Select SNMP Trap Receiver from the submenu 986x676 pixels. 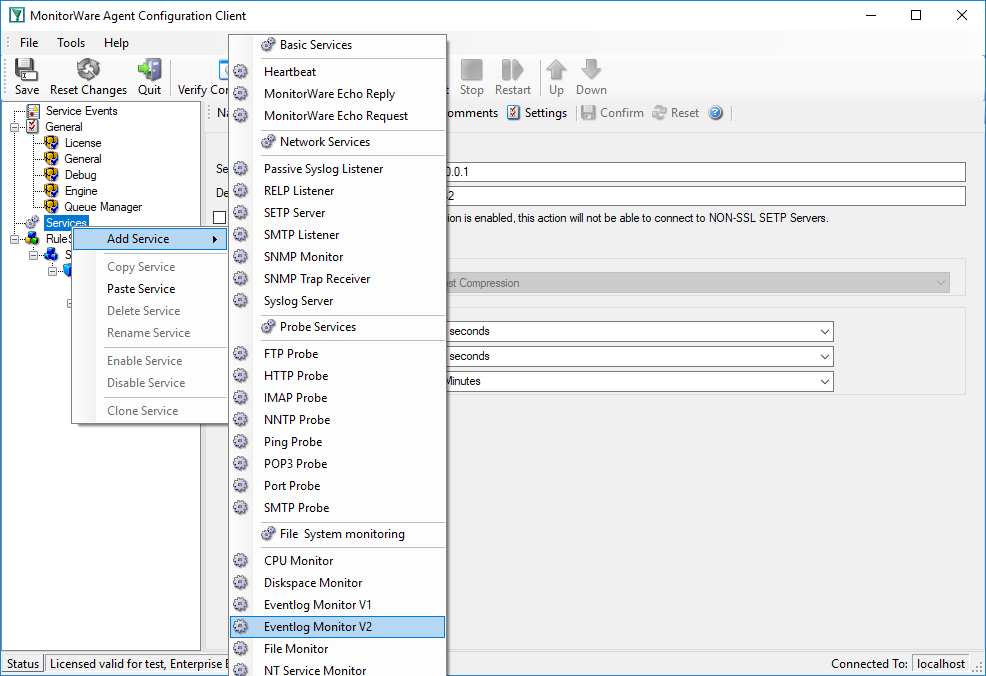(338, 279)
